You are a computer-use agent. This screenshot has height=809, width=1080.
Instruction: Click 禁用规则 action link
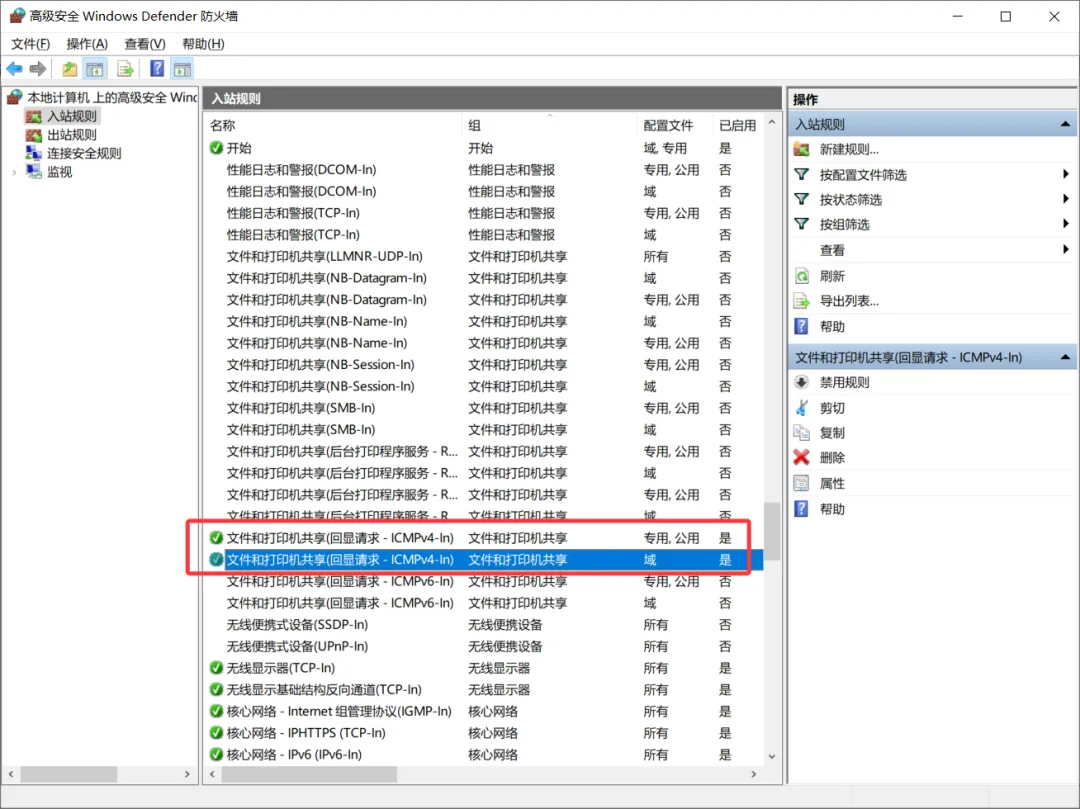point(844,382)
